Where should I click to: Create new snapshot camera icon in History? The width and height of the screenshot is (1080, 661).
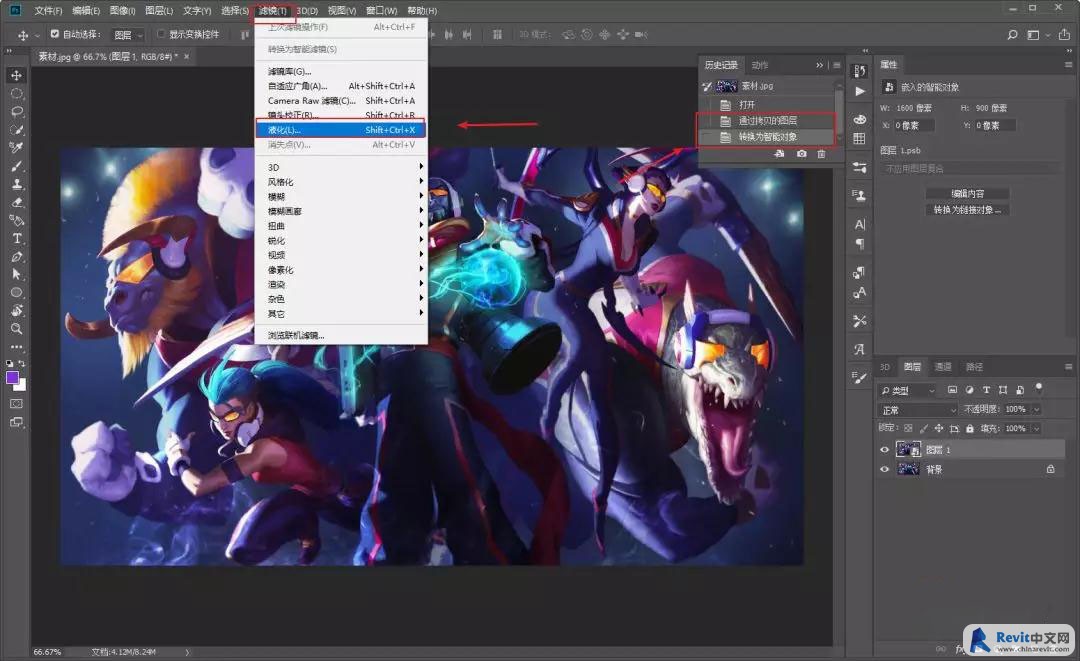pyautogui.click(x=801, y=154)
